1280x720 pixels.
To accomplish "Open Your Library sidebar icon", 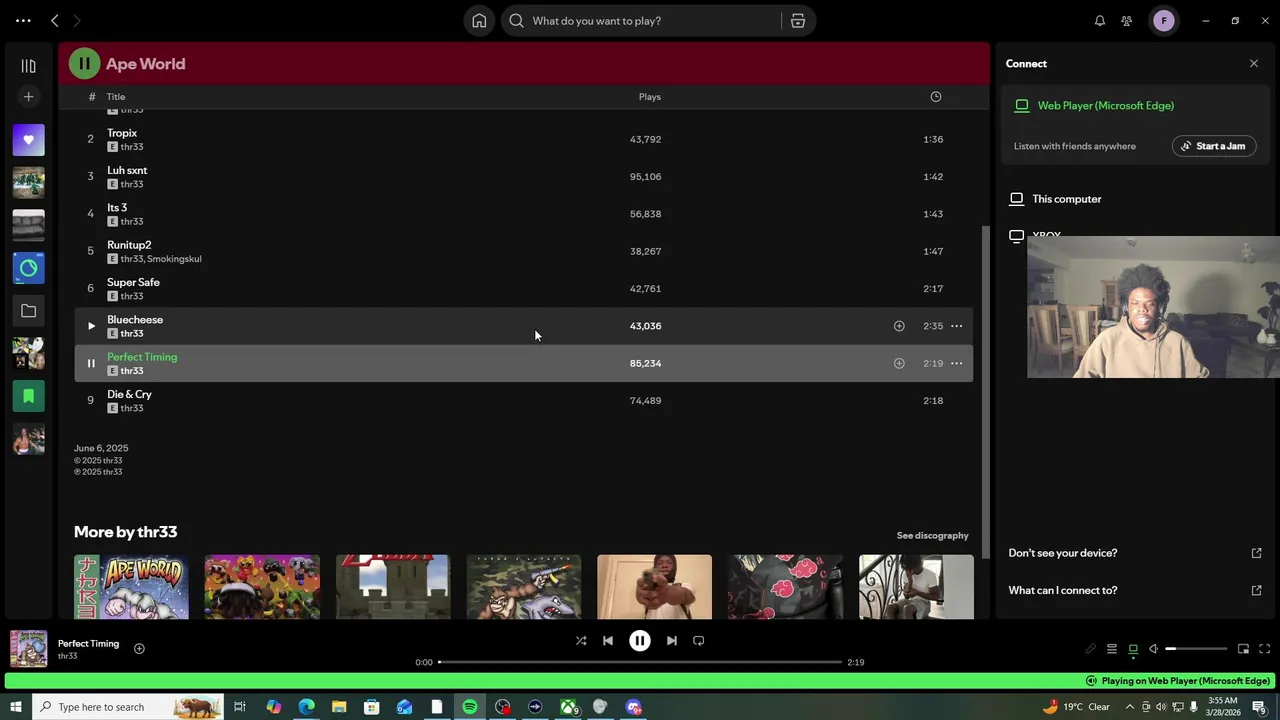I will click(28, 66).
